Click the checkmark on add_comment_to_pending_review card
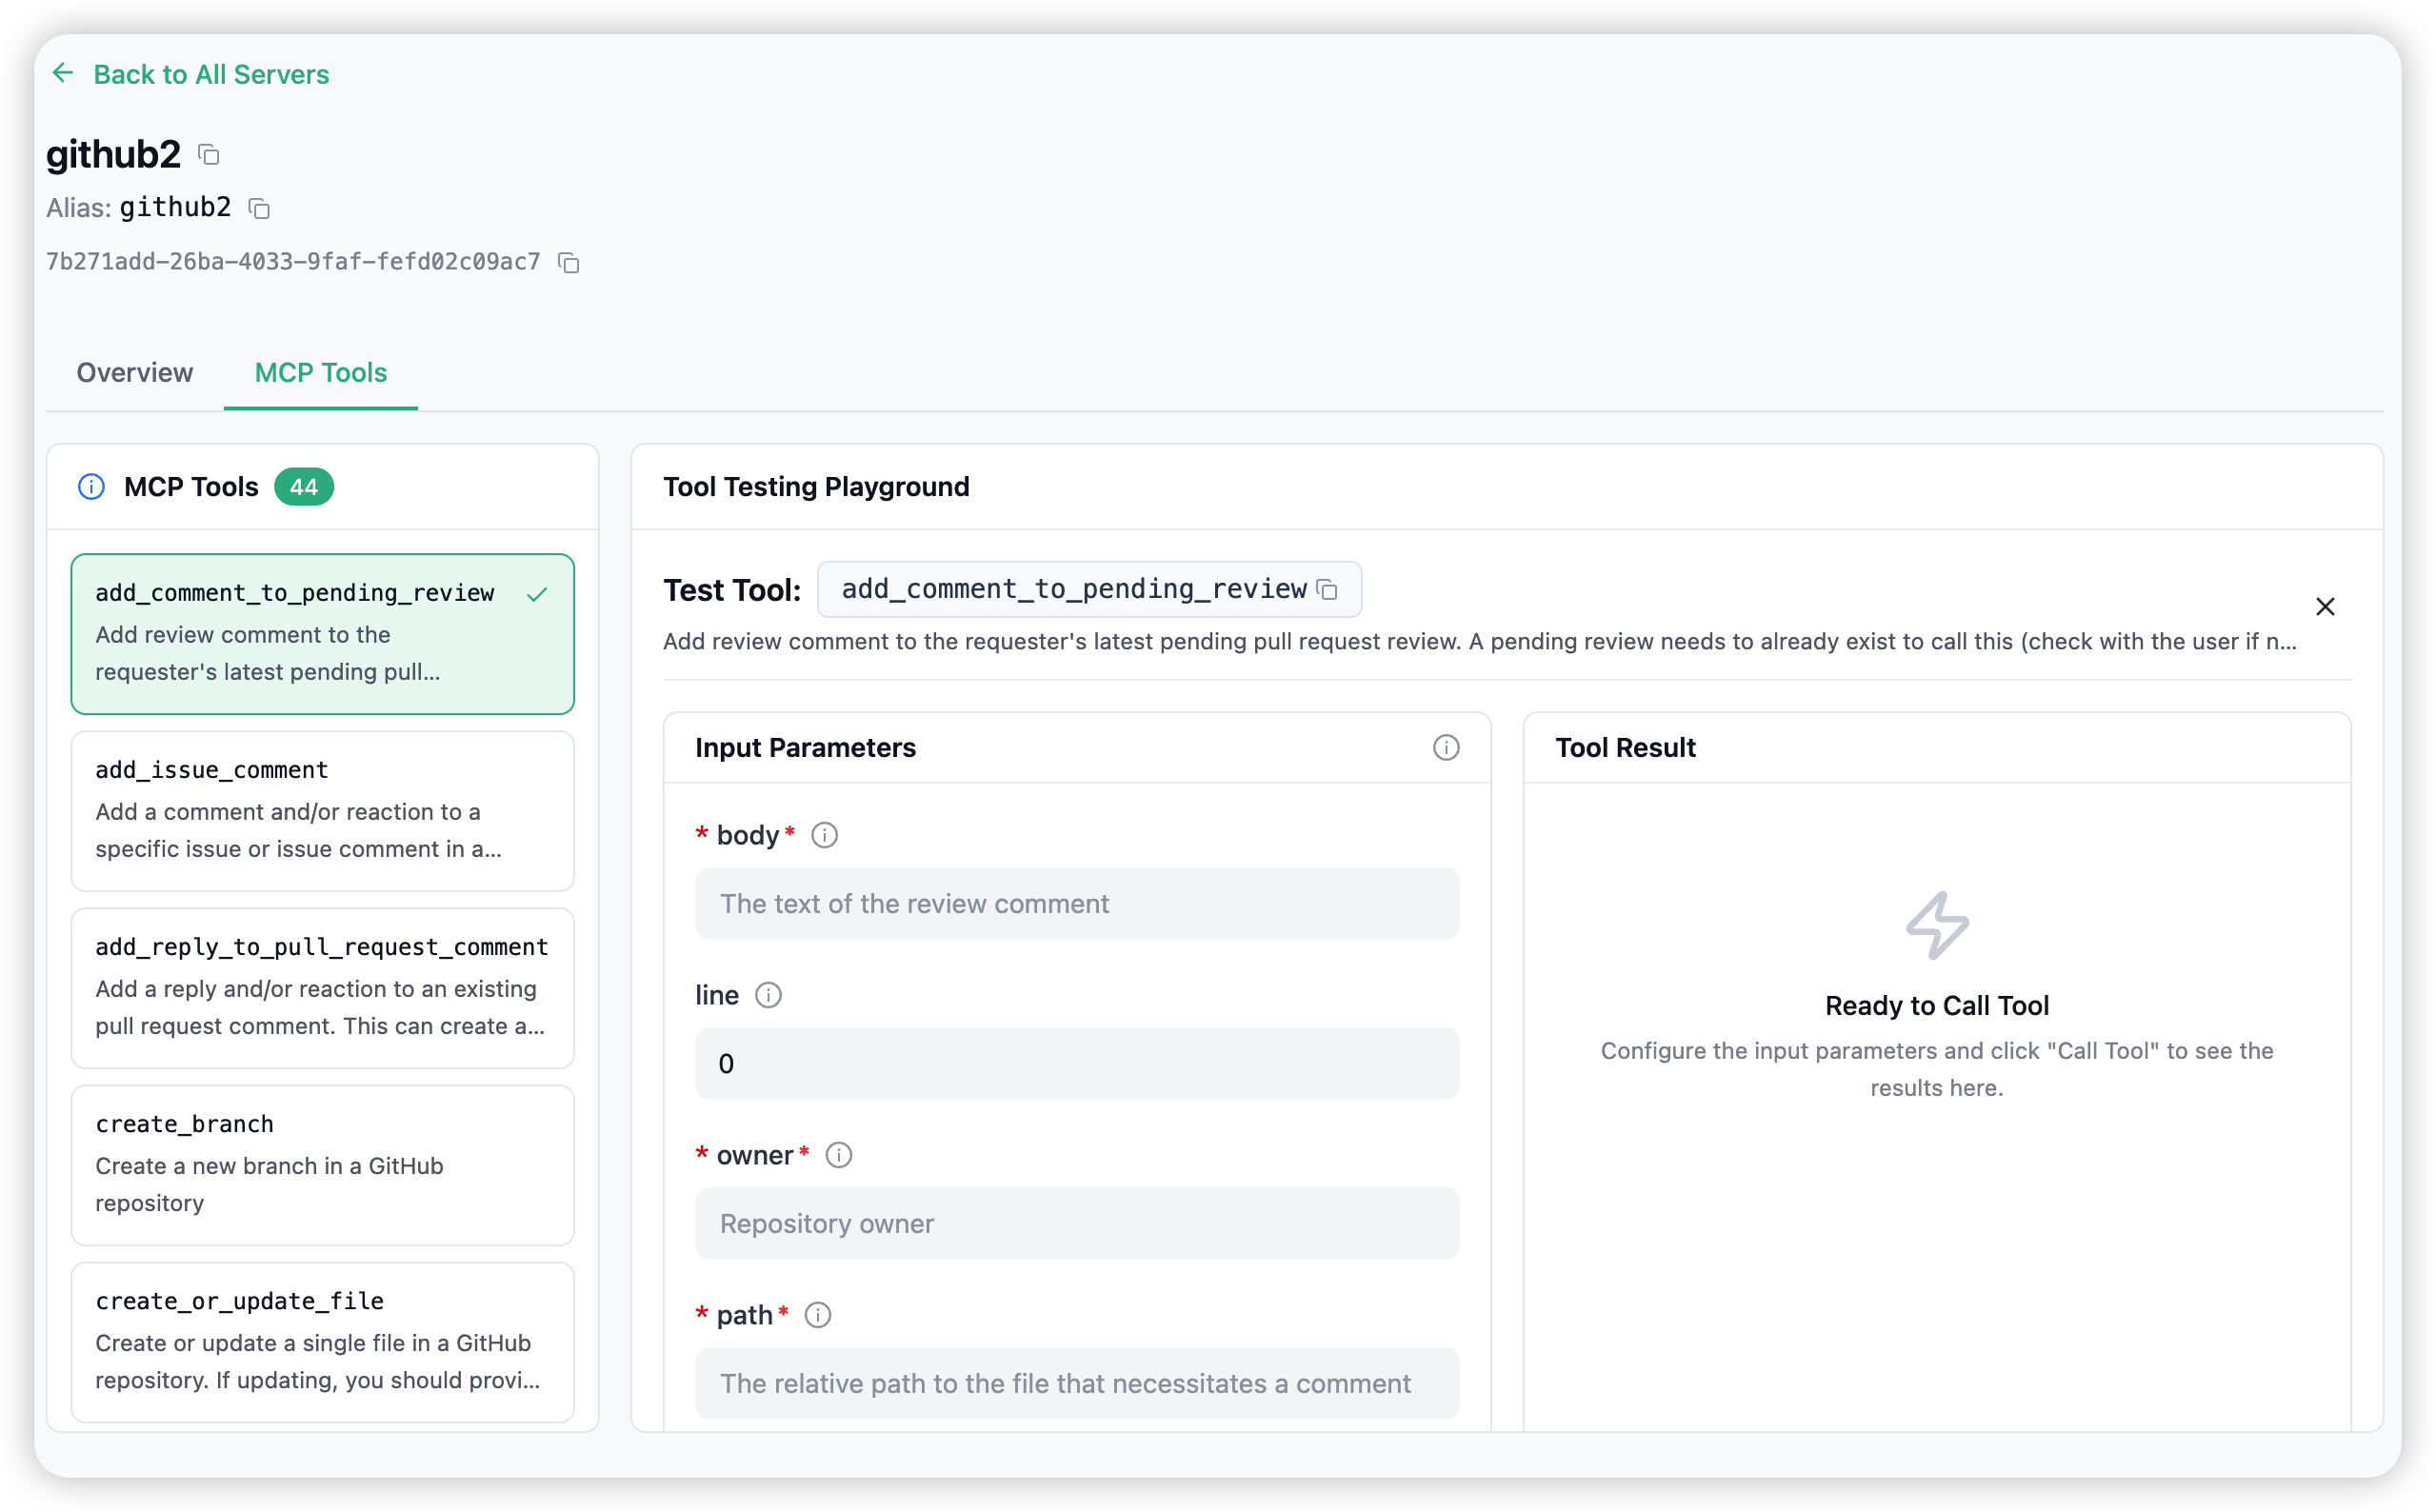The width and height of the screenshot is (2436, 1512). tap(537, 594)
